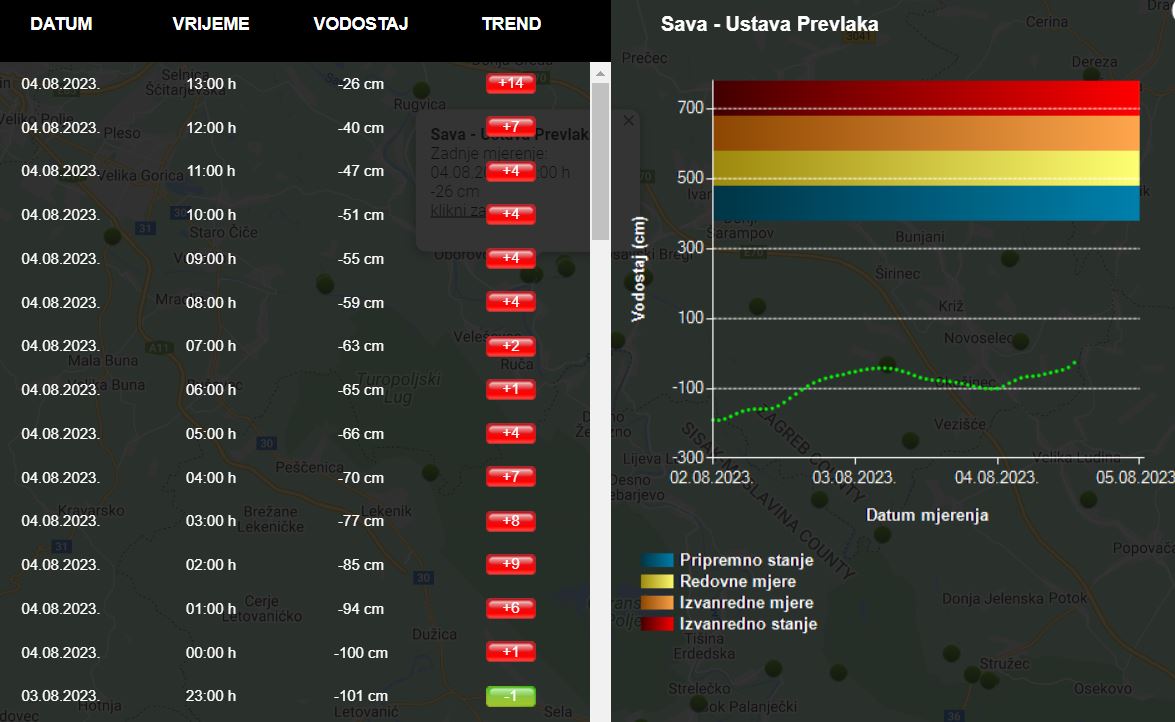Open the 'klikni za' link in popup
Viewport: 1175px width, 722px height.
coord(451,210)
